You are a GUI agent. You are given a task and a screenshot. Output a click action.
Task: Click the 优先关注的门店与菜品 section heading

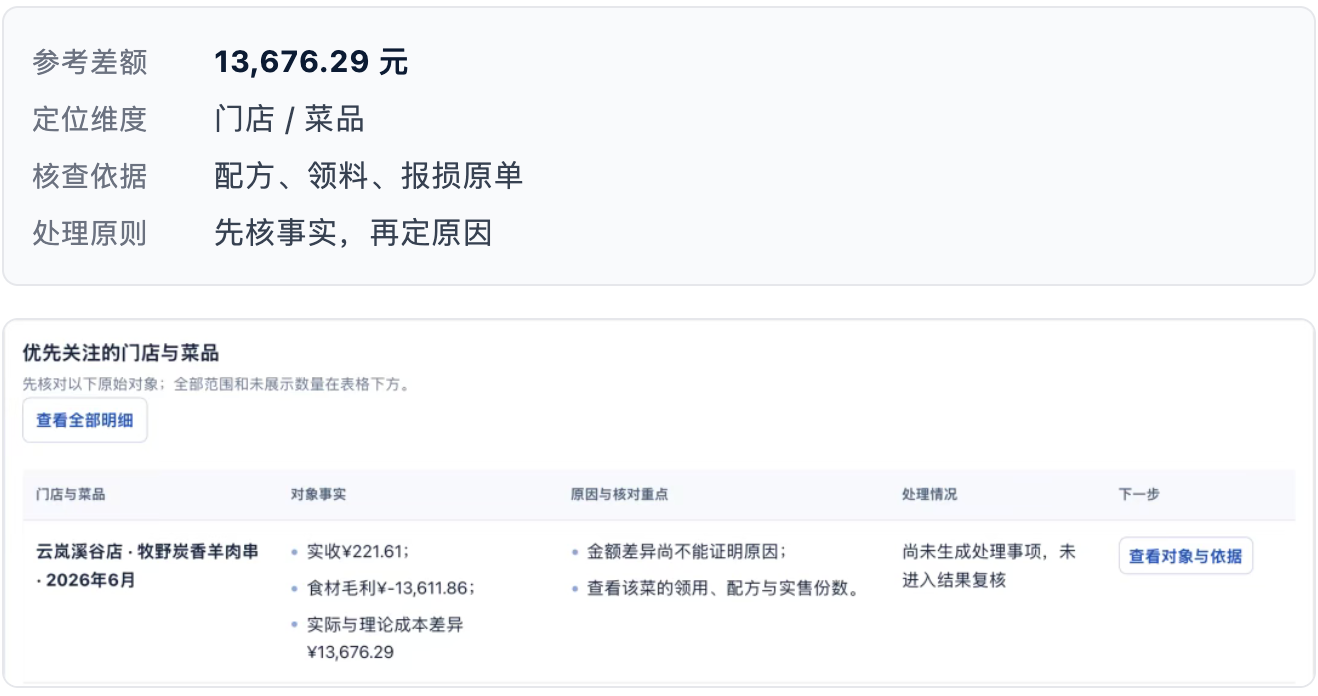(121, 352)
